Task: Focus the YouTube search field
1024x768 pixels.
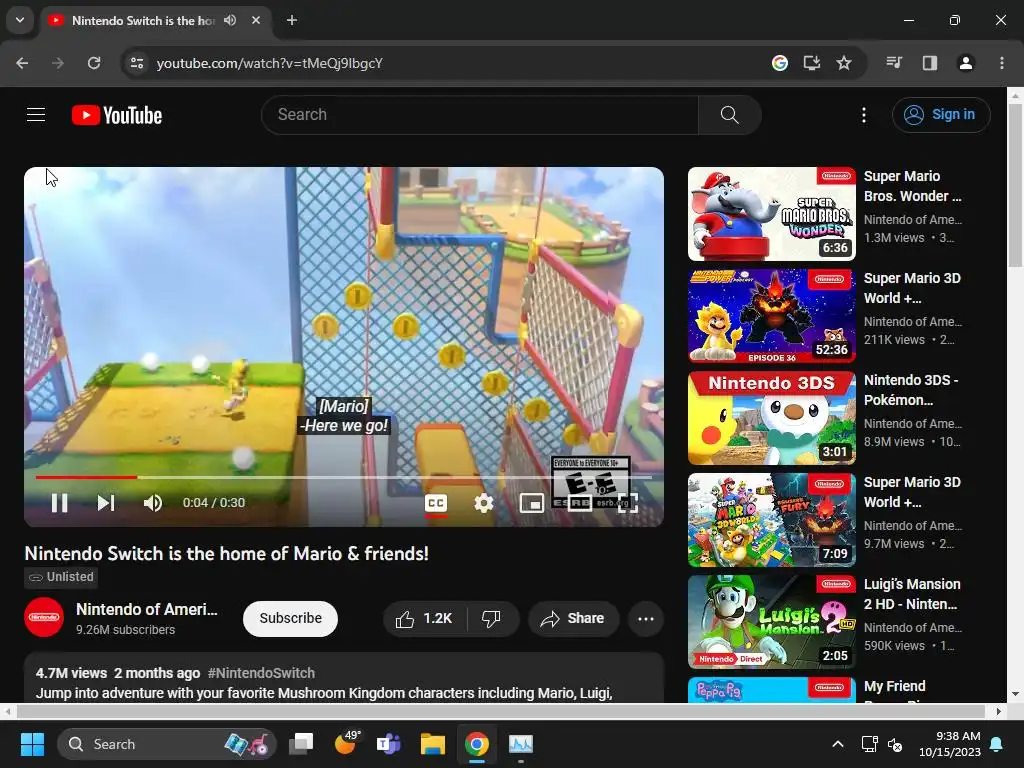Action: tap(480, 115)
